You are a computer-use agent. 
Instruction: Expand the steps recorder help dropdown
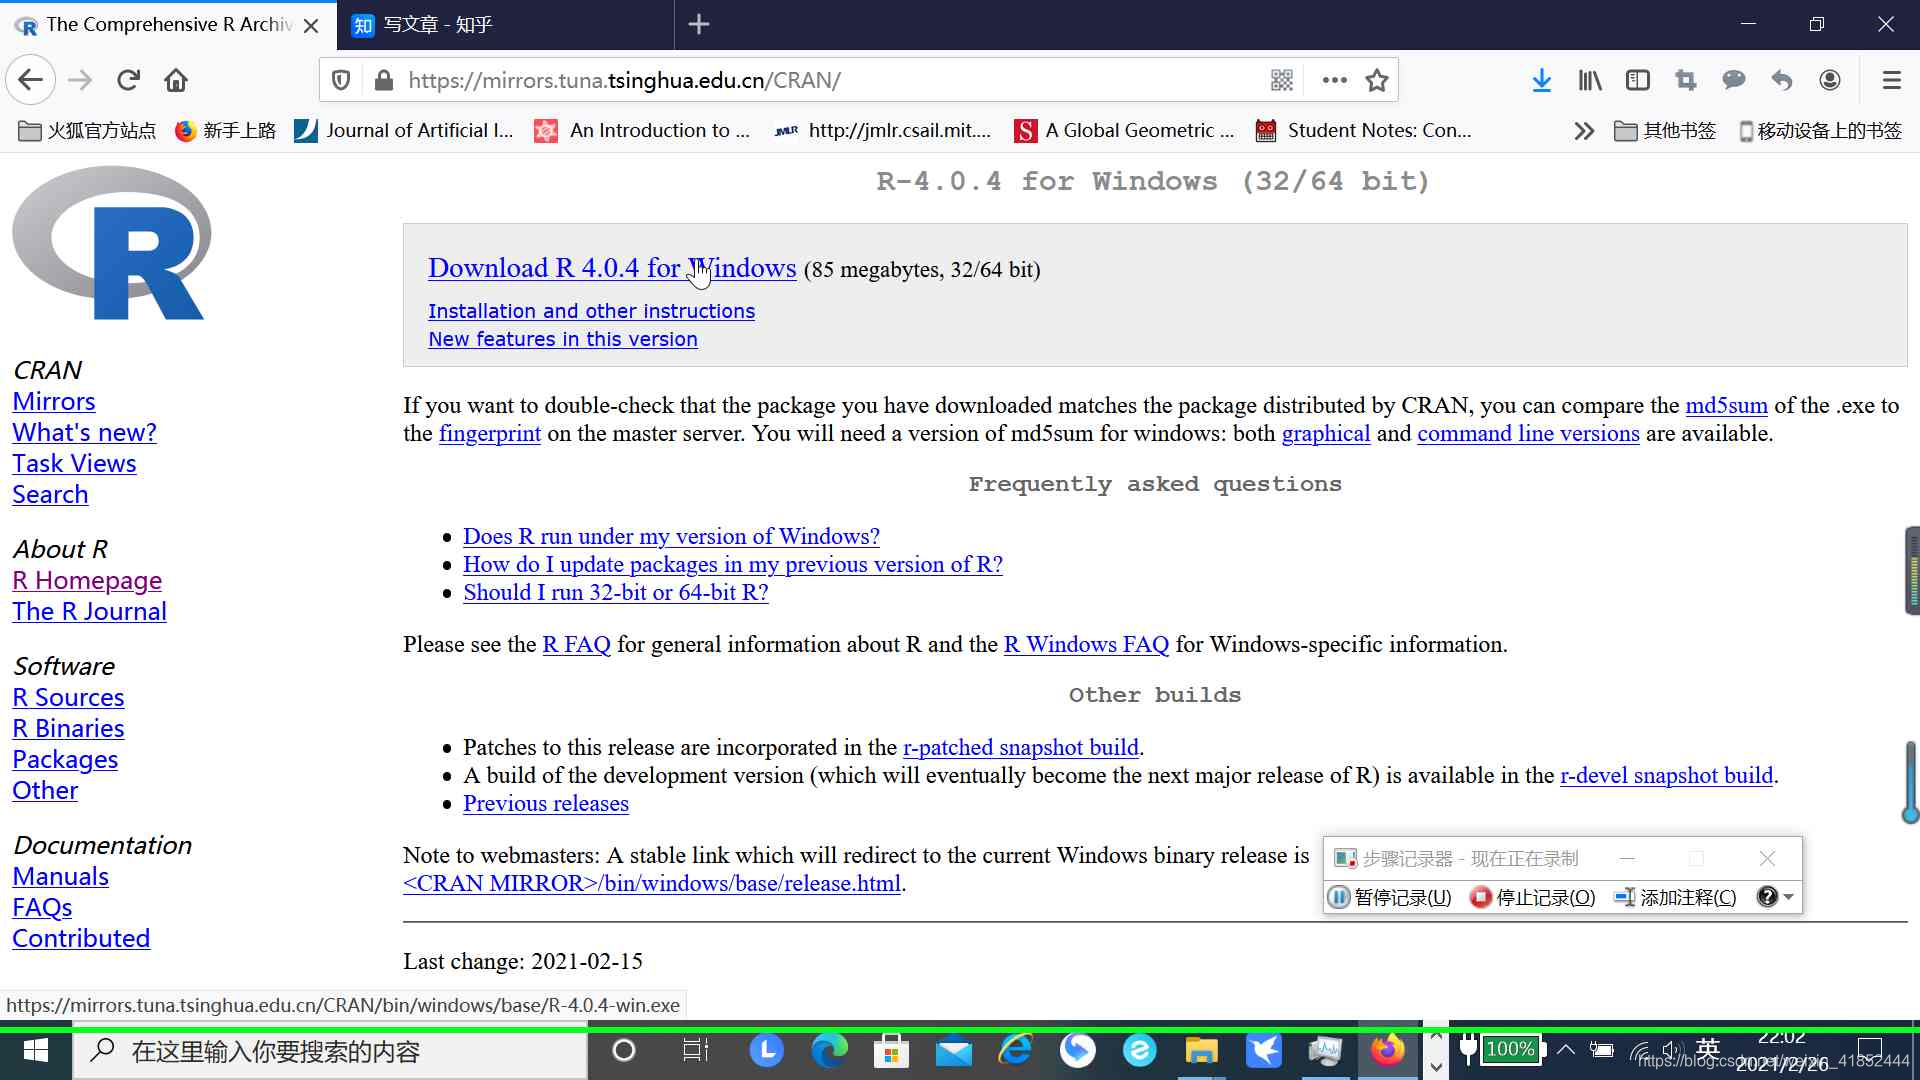(x=1788, y=897)
